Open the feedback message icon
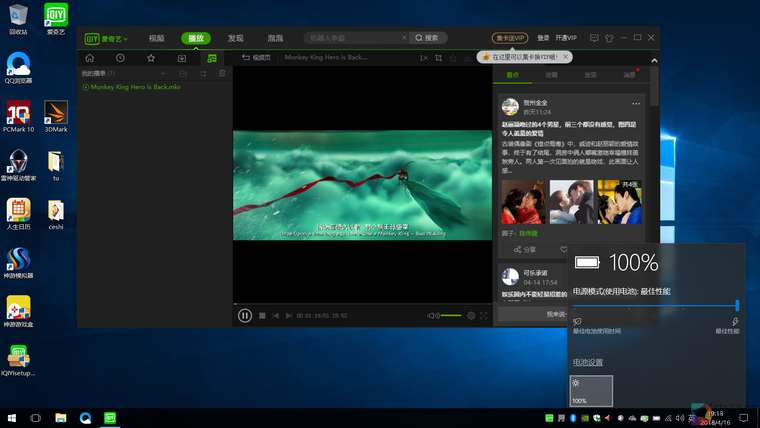This screenshot has width=760, height=428. (x=594, y=38)
